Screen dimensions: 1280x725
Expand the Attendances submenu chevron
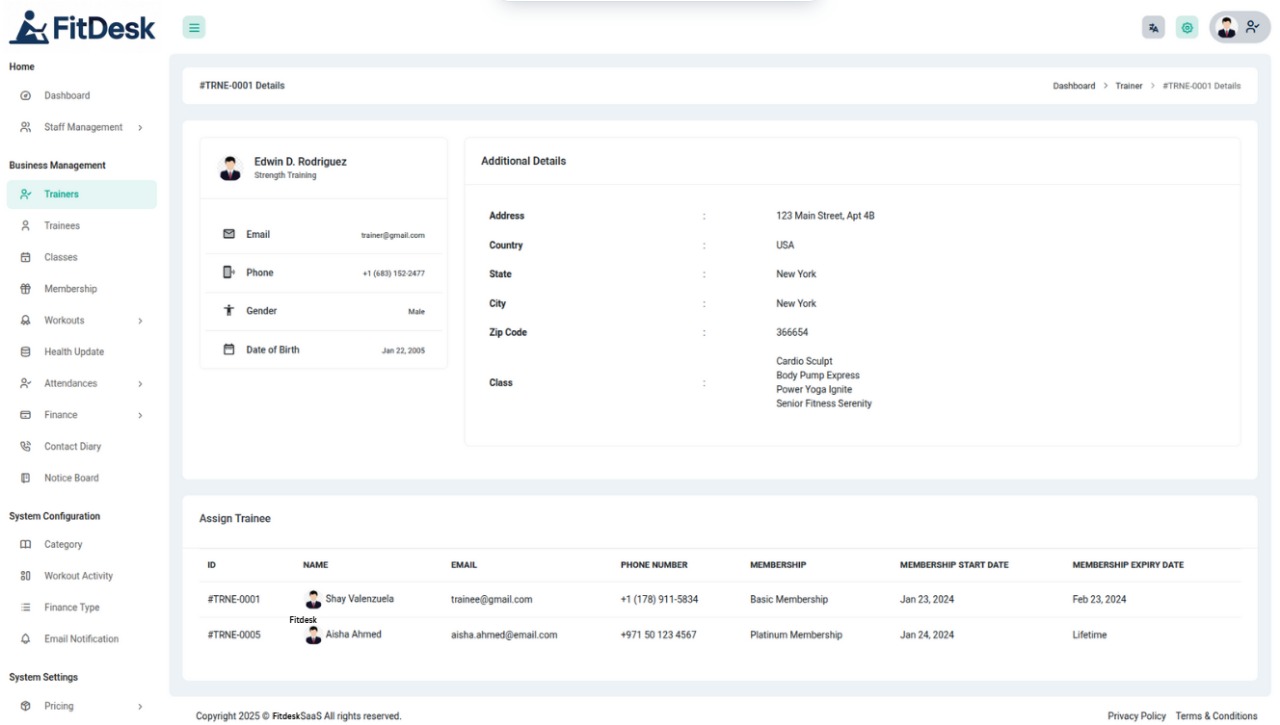click(140, 384)
